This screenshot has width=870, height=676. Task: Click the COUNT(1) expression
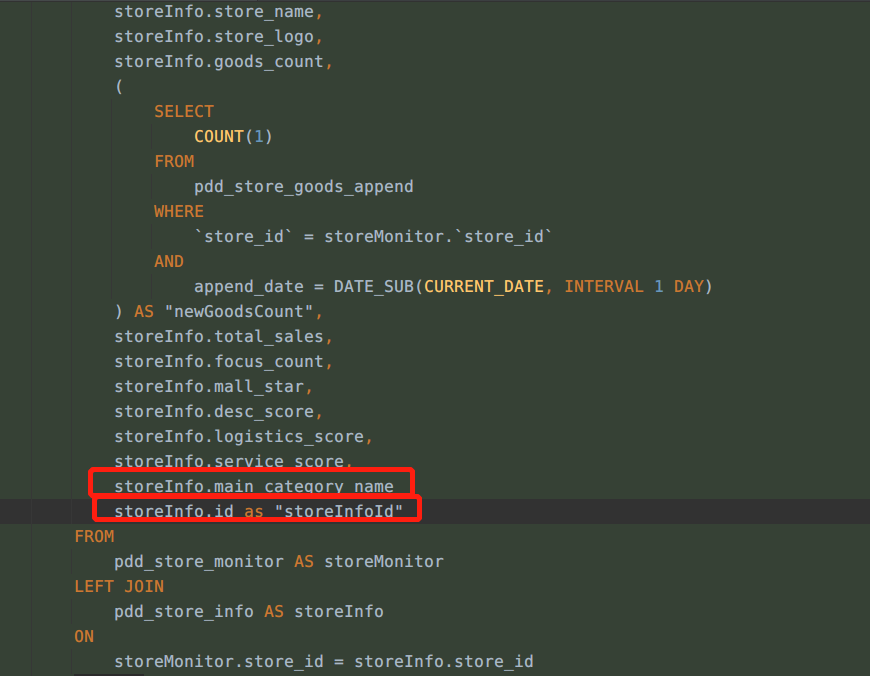[x=233, y=137]
